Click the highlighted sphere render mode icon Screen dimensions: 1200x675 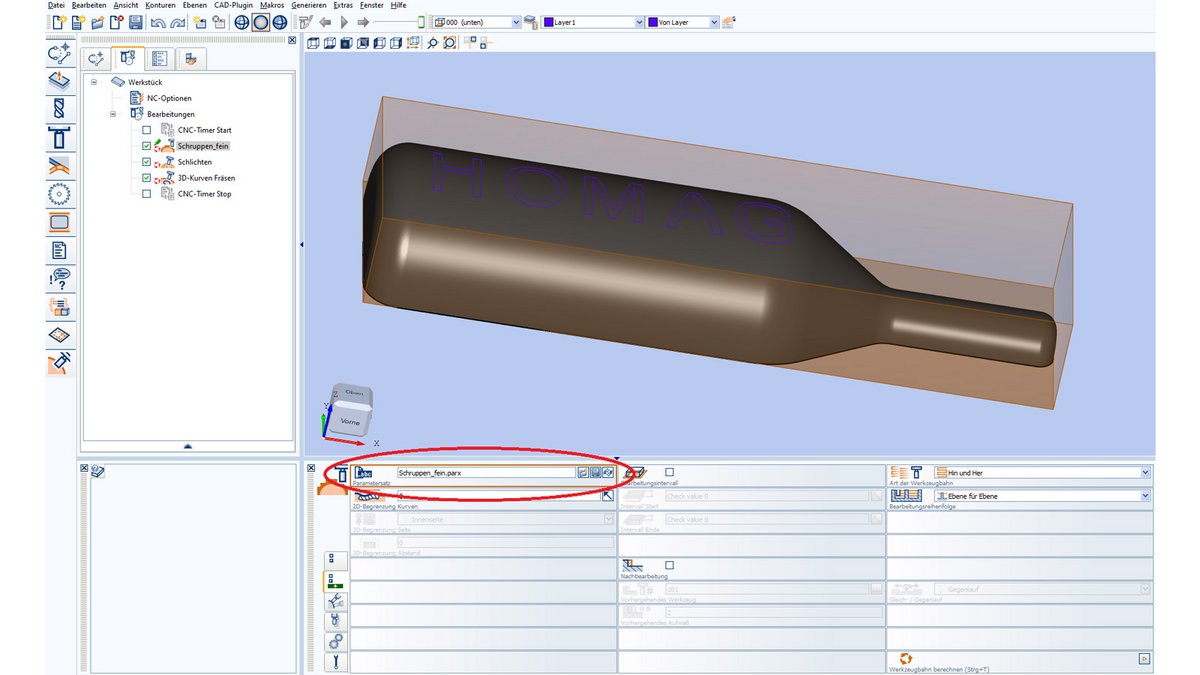pos(260,21)
